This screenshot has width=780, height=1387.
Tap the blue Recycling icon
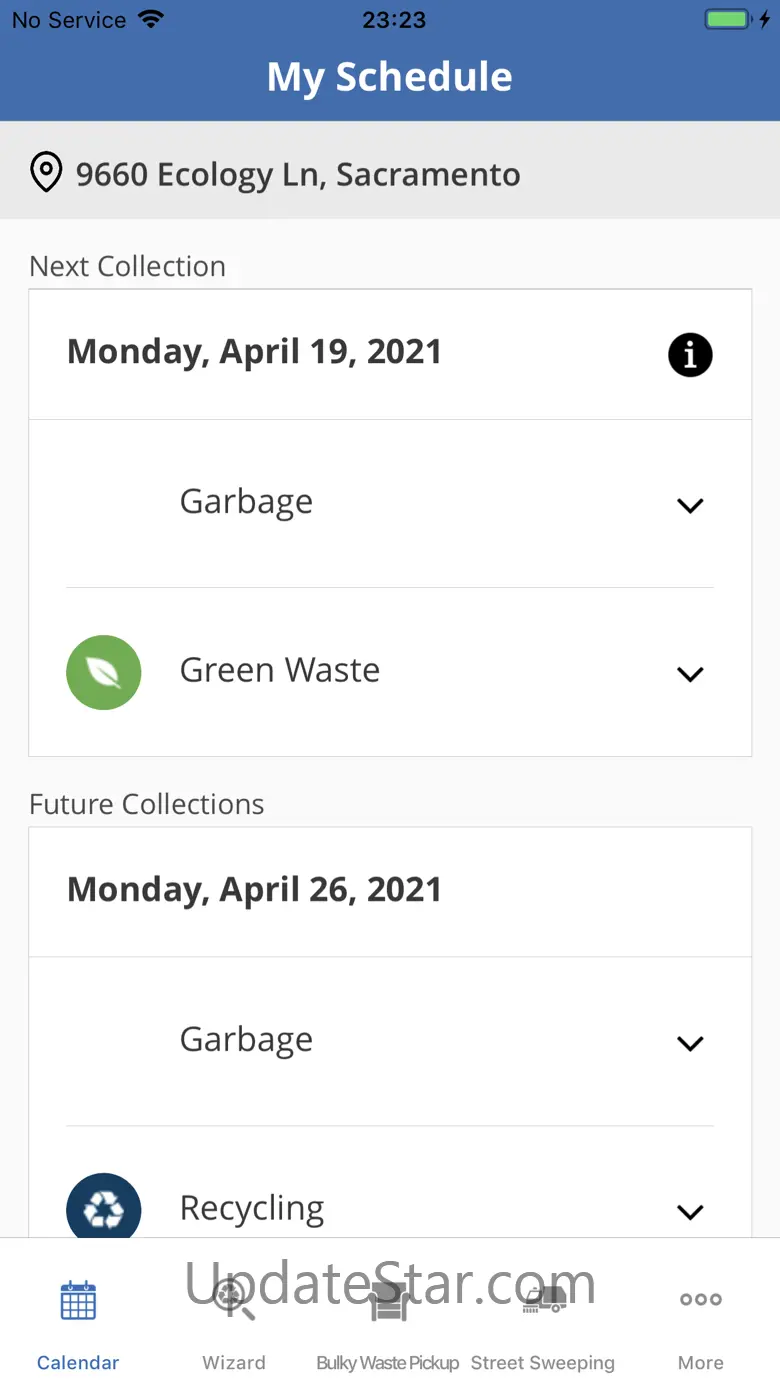point(104,1209)
